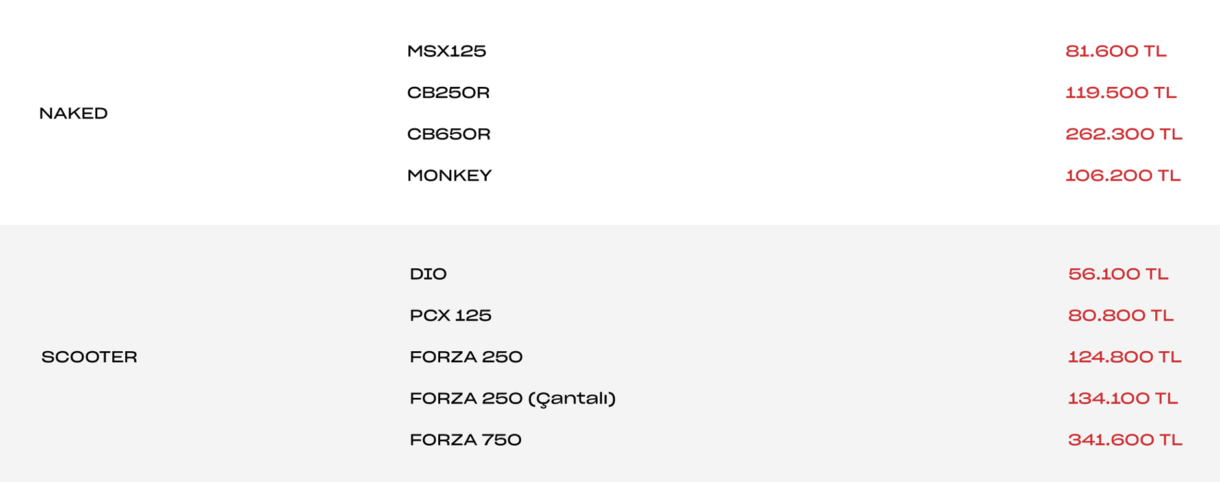1220x482 pixels.
Task: Open the PCX 125 scooter row
Action: click(451, 315)
